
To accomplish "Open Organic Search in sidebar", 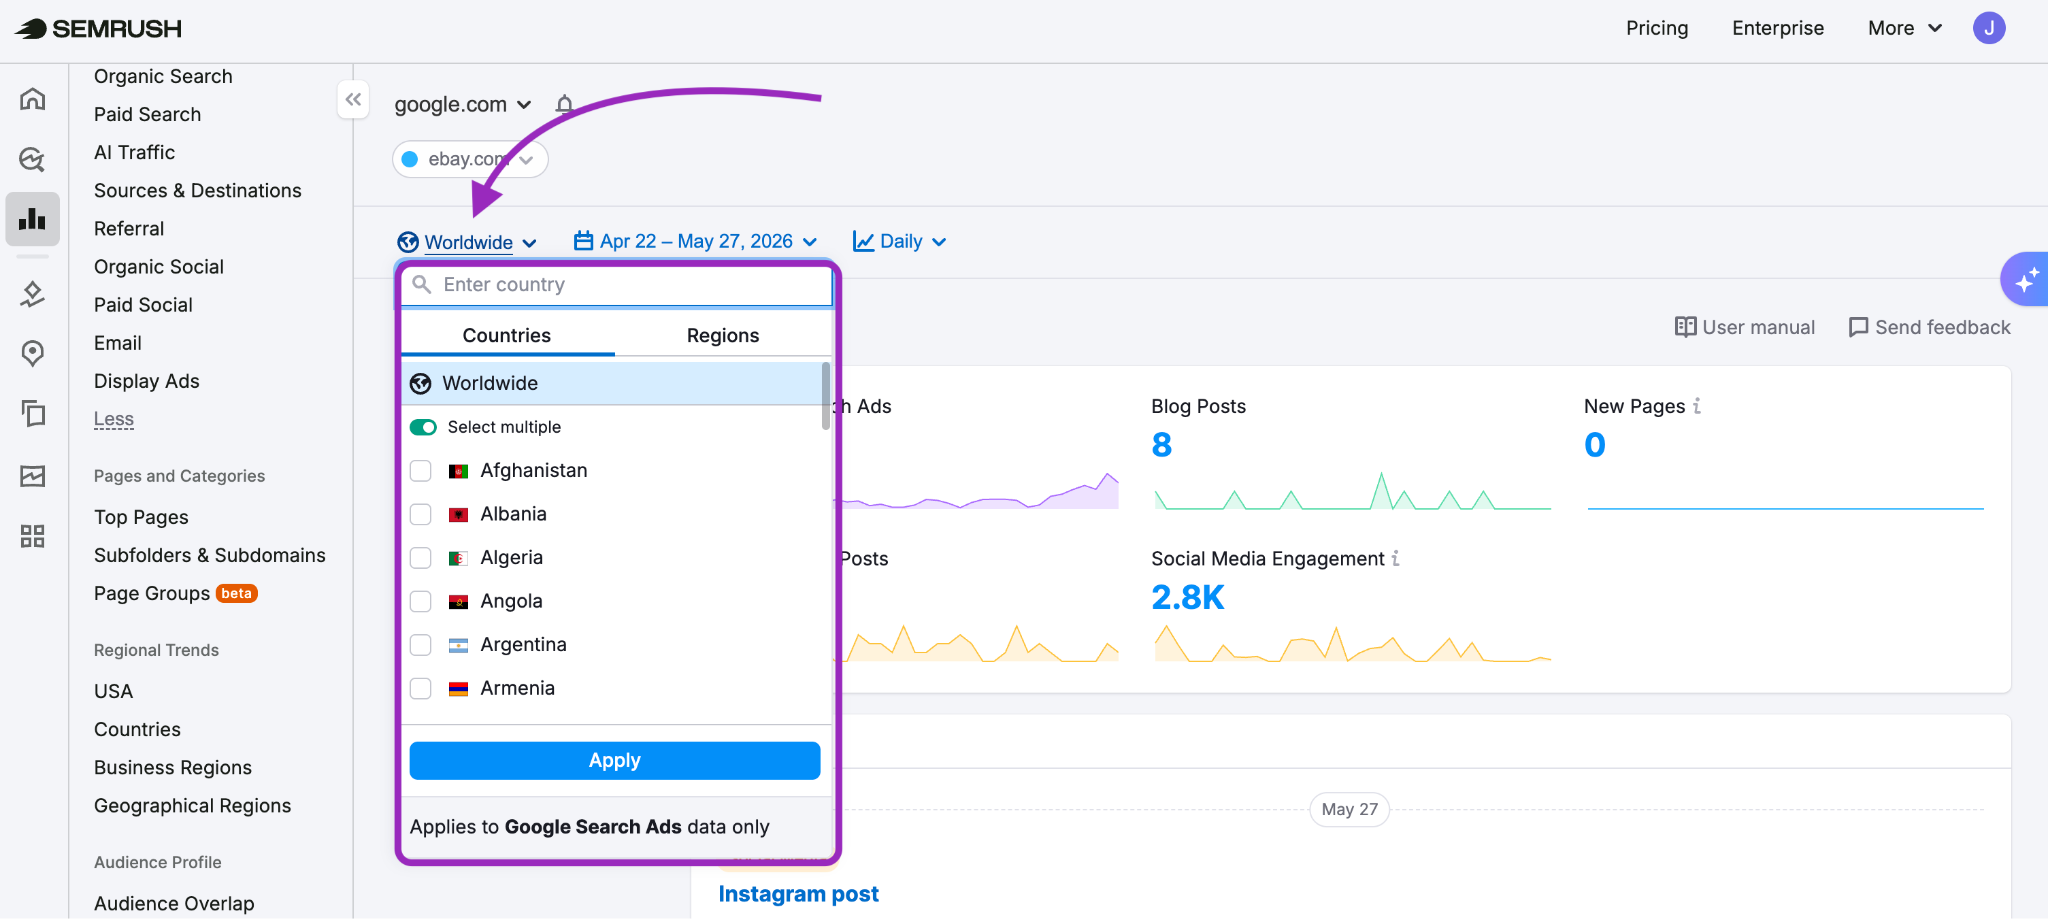I will pyautogui.click(x=163, y=76).
